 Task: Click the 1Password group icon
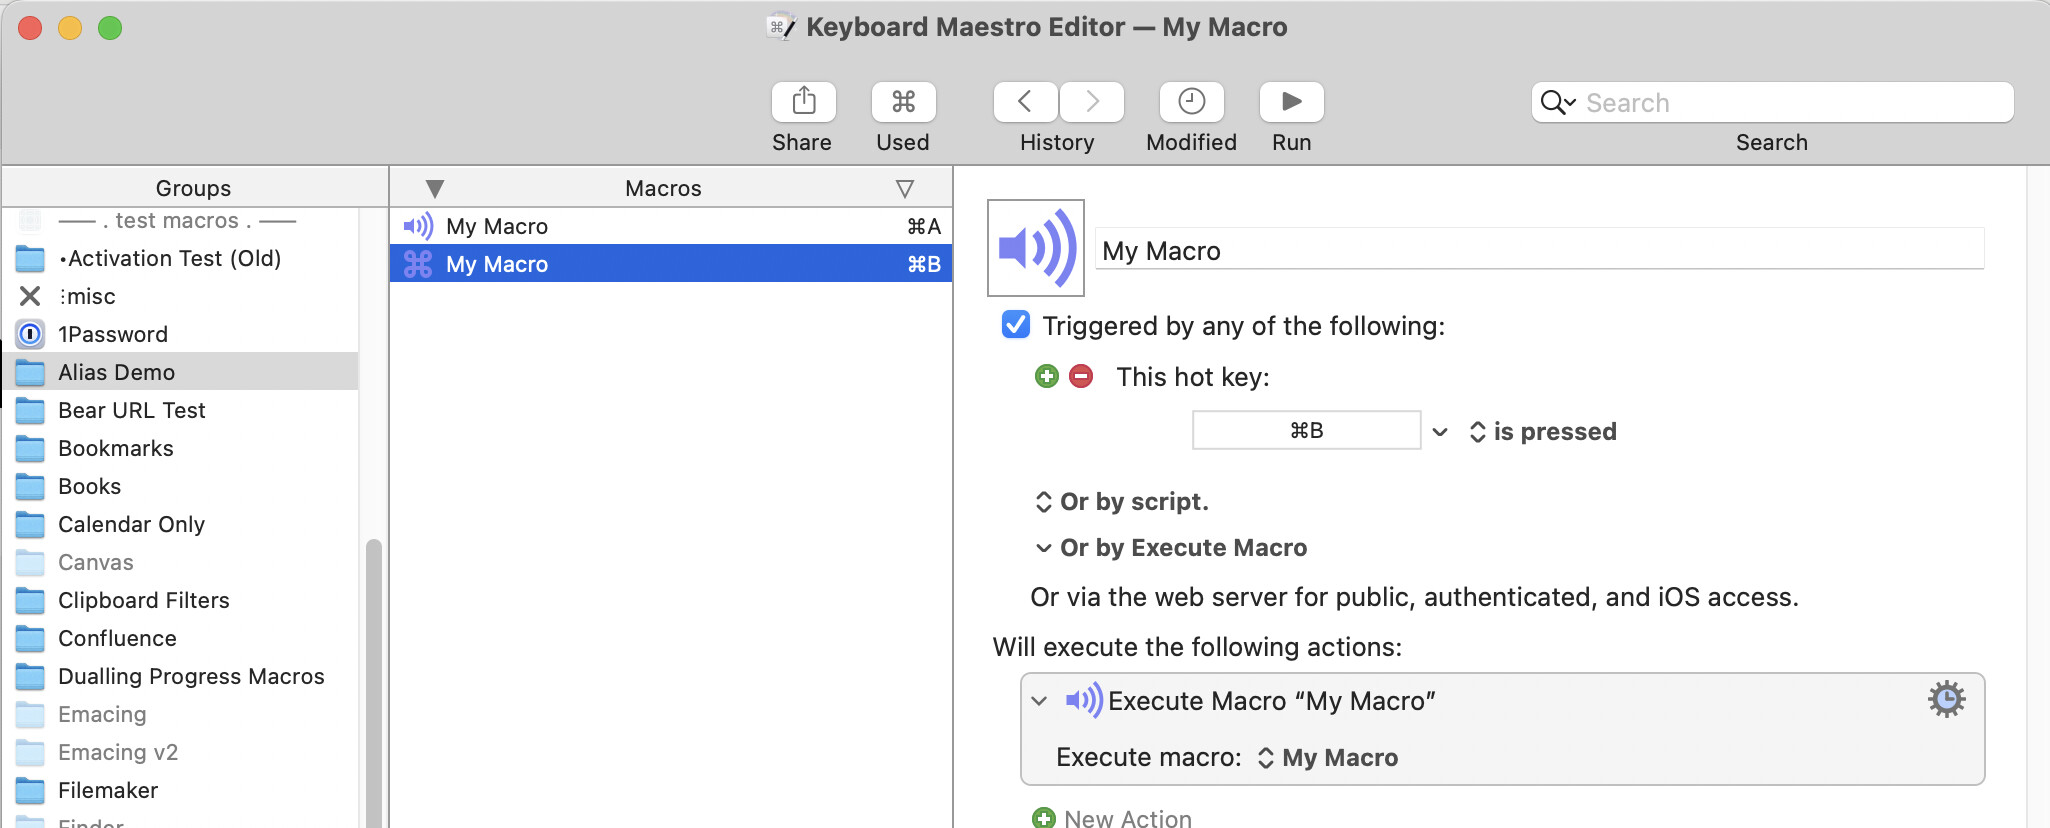coord(30,334)
